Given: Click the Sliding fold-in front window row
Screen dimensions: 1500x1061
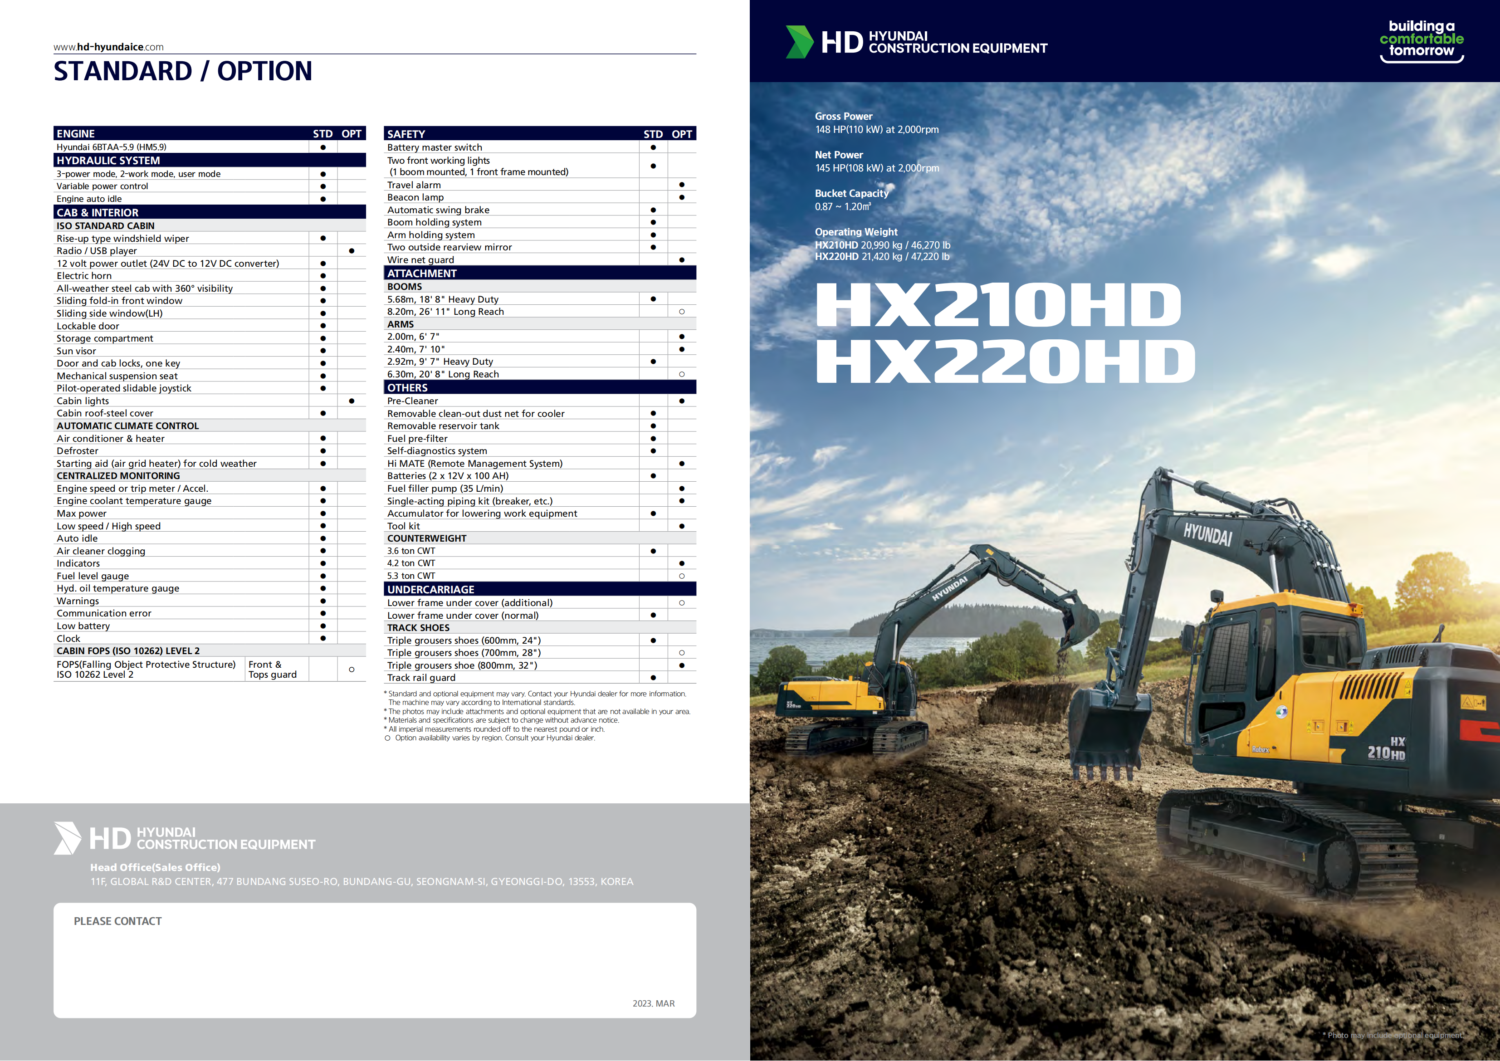Looking at the screenshot, I should click(210, 301).
